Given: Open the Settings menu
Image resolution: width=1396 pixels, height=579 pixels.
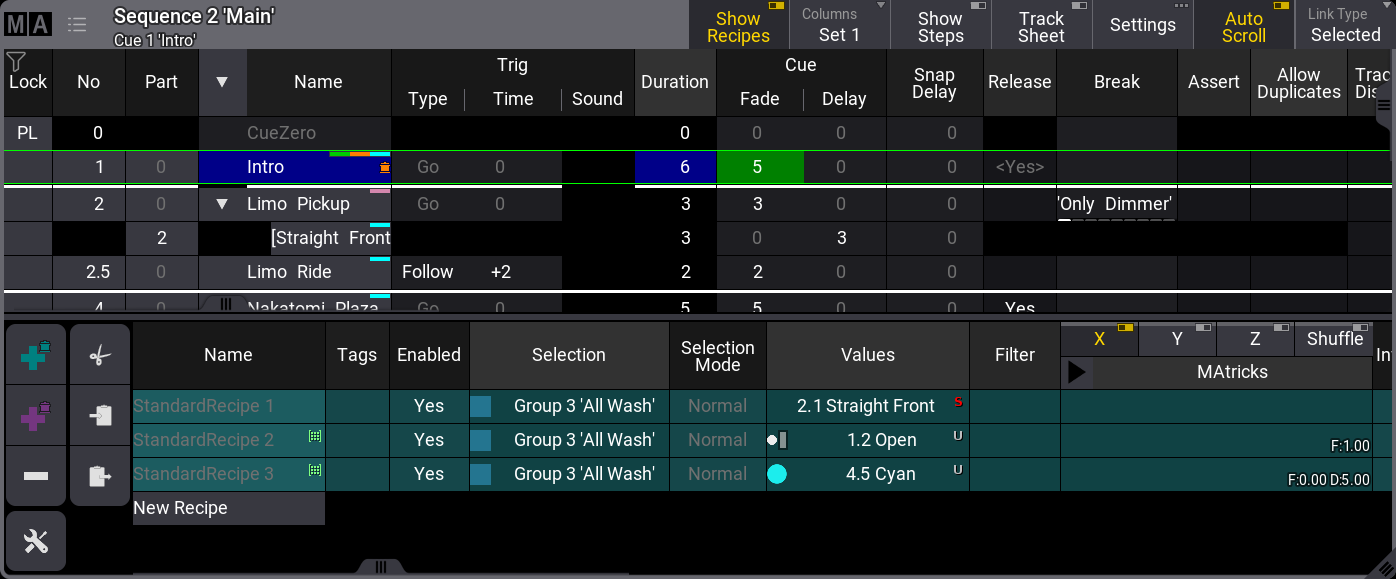Looking at the screenshot, I should pyautogui.click(x=1143, y=26).
